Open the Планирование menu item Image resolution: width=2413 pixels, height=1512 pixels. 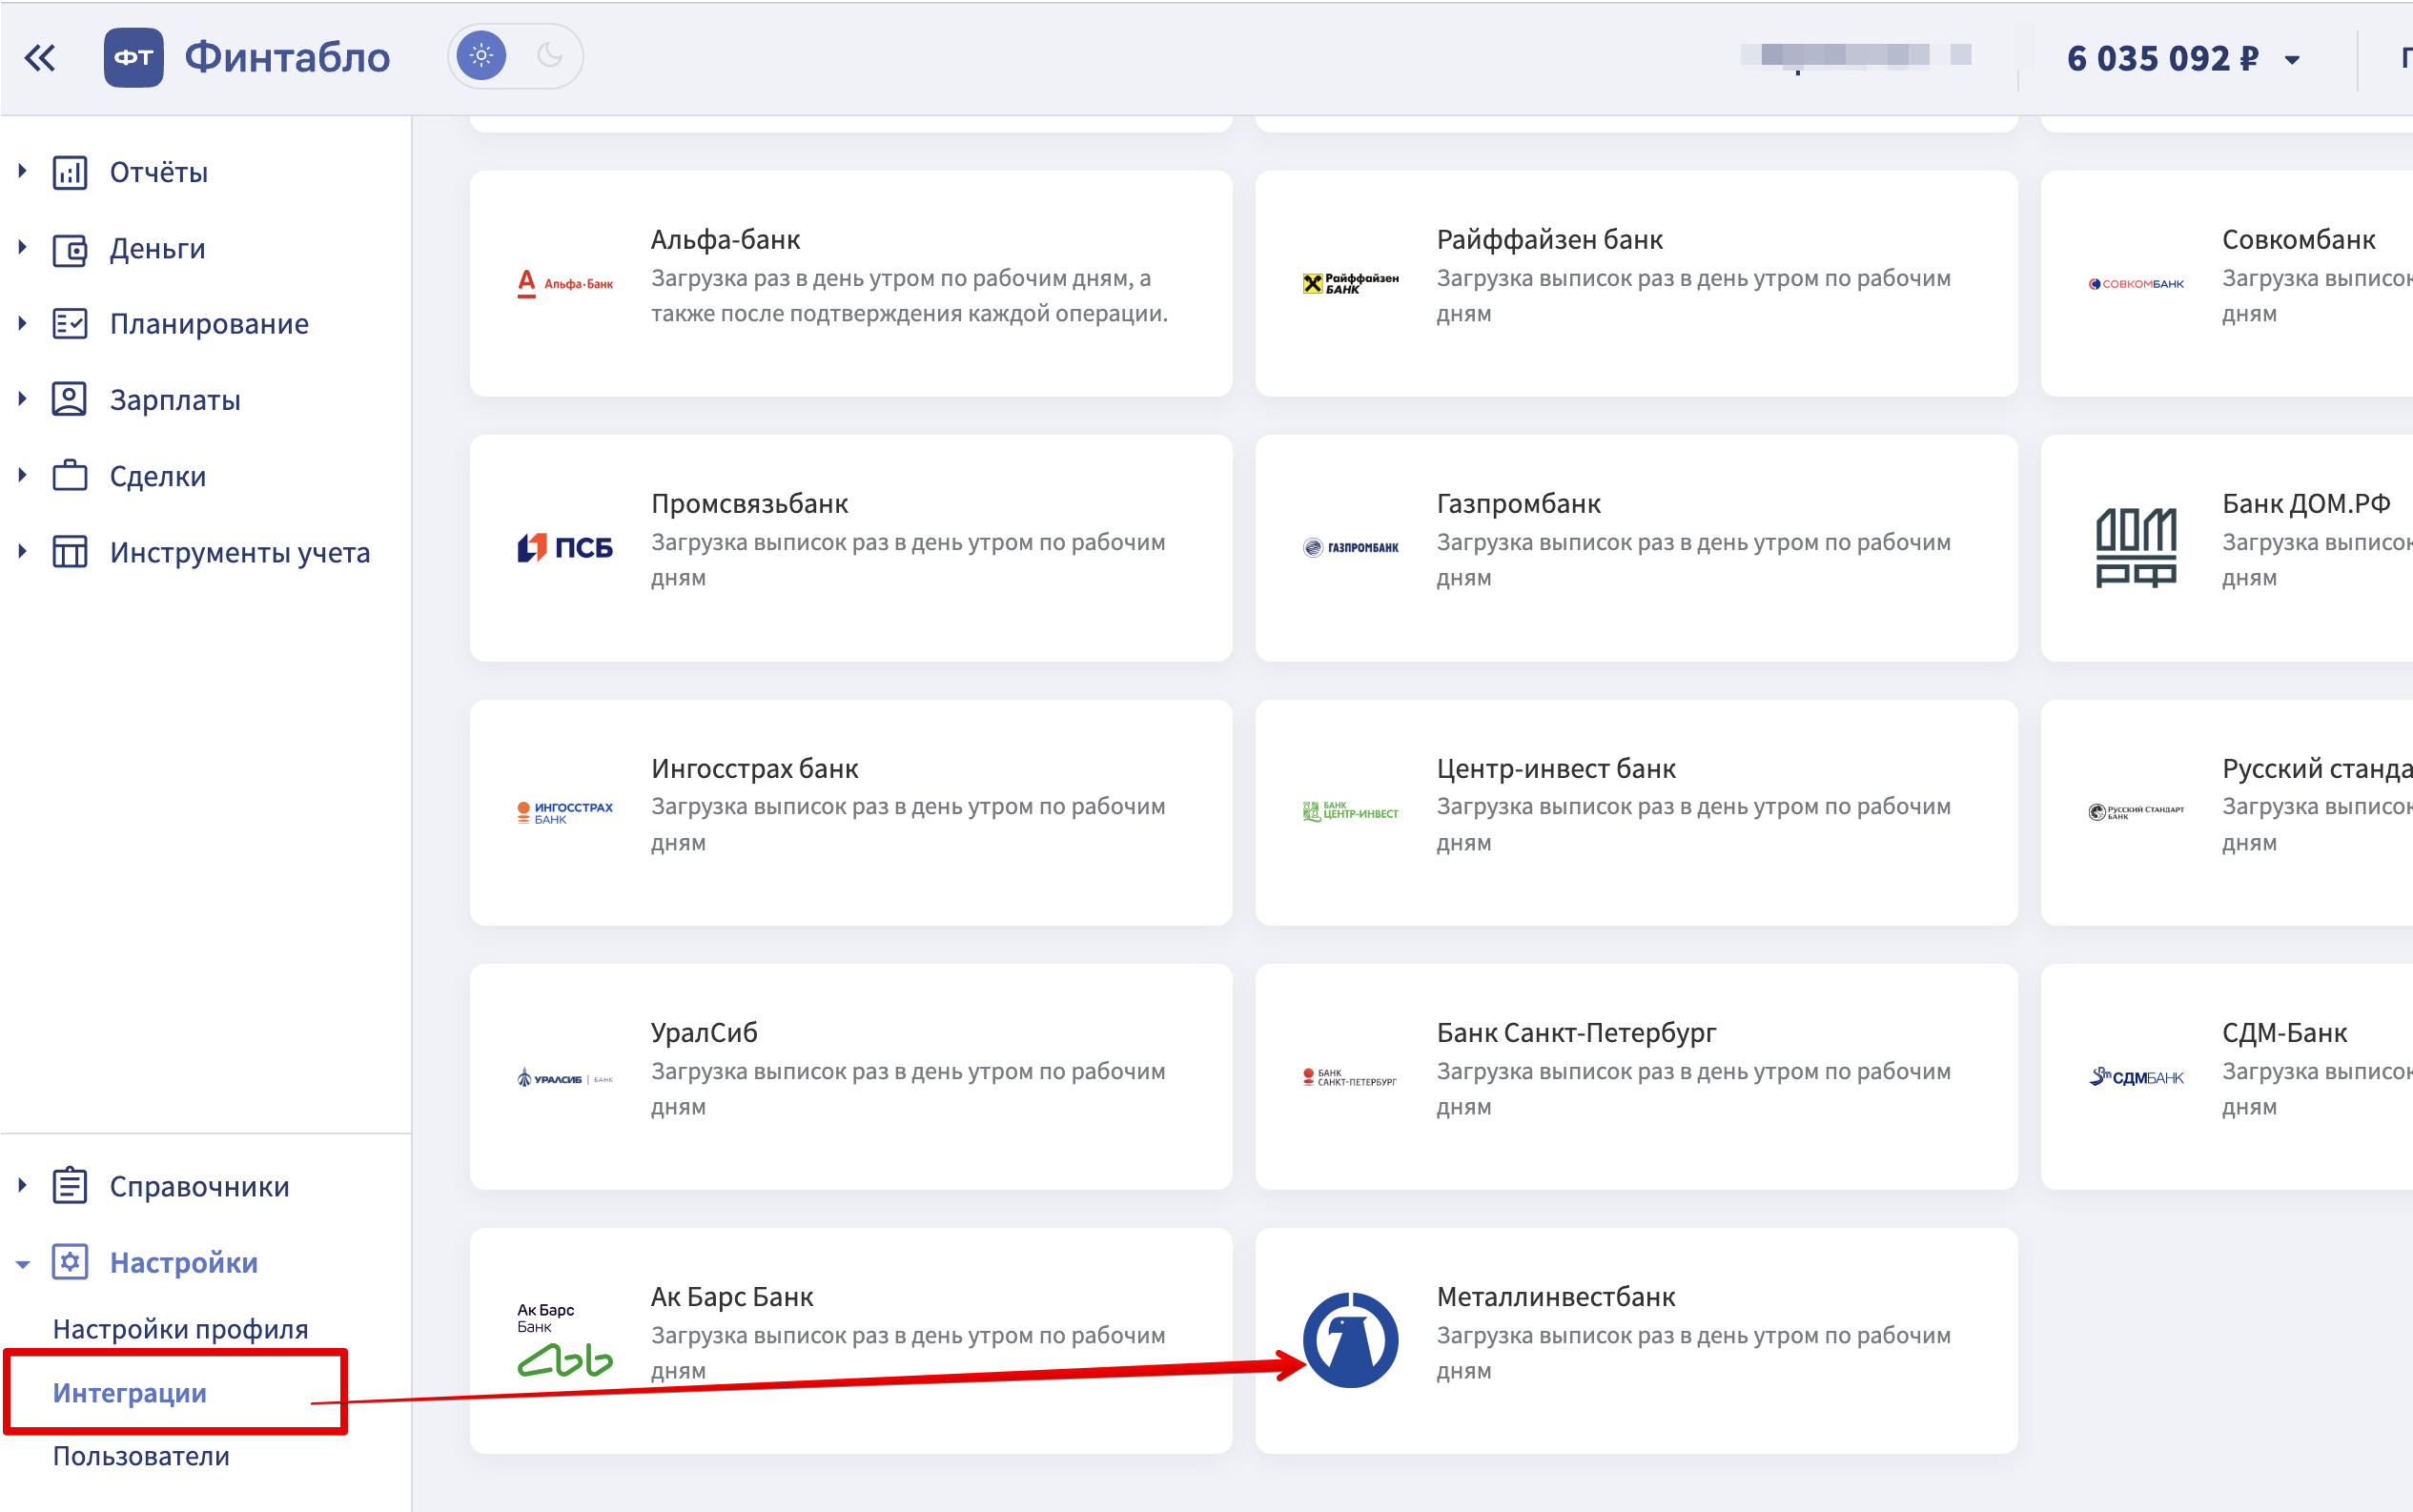pos(209,324)
